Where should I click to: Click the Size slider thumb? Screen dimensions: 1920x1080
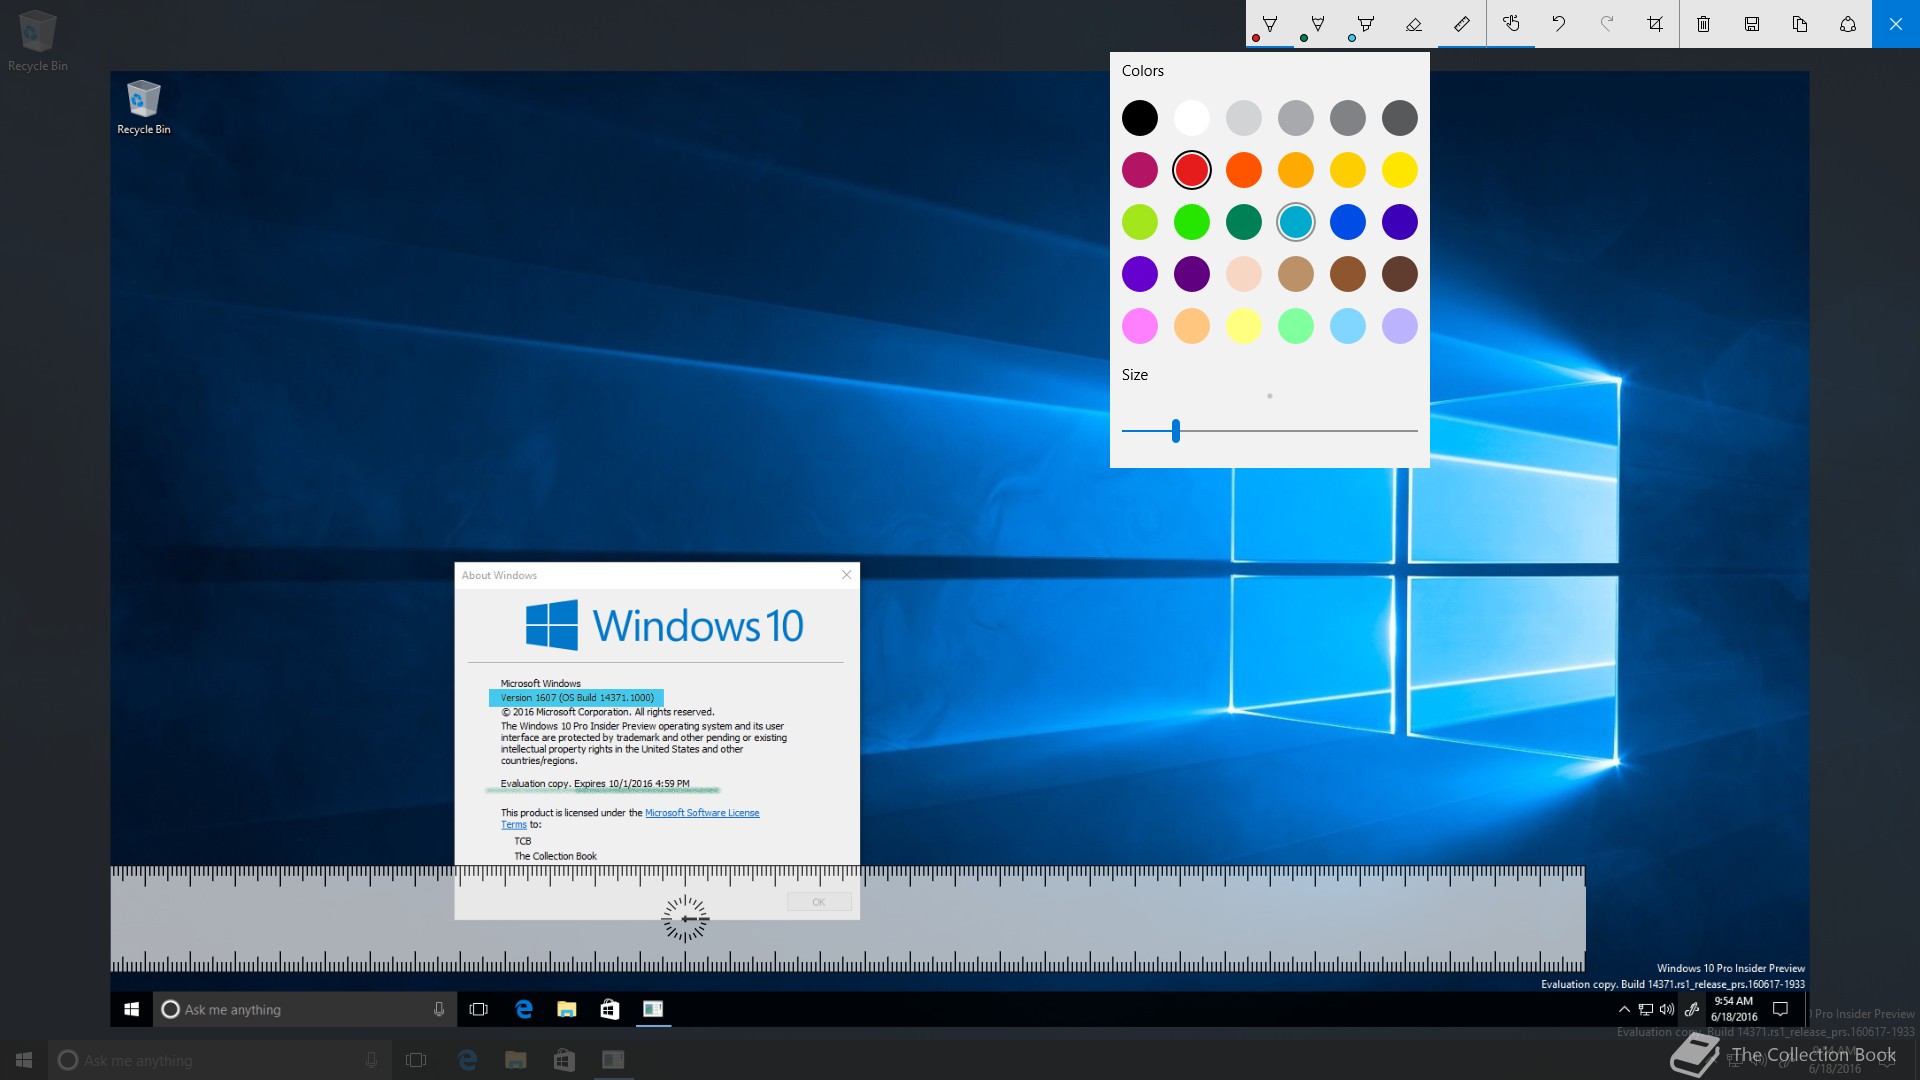point(1176,431)
